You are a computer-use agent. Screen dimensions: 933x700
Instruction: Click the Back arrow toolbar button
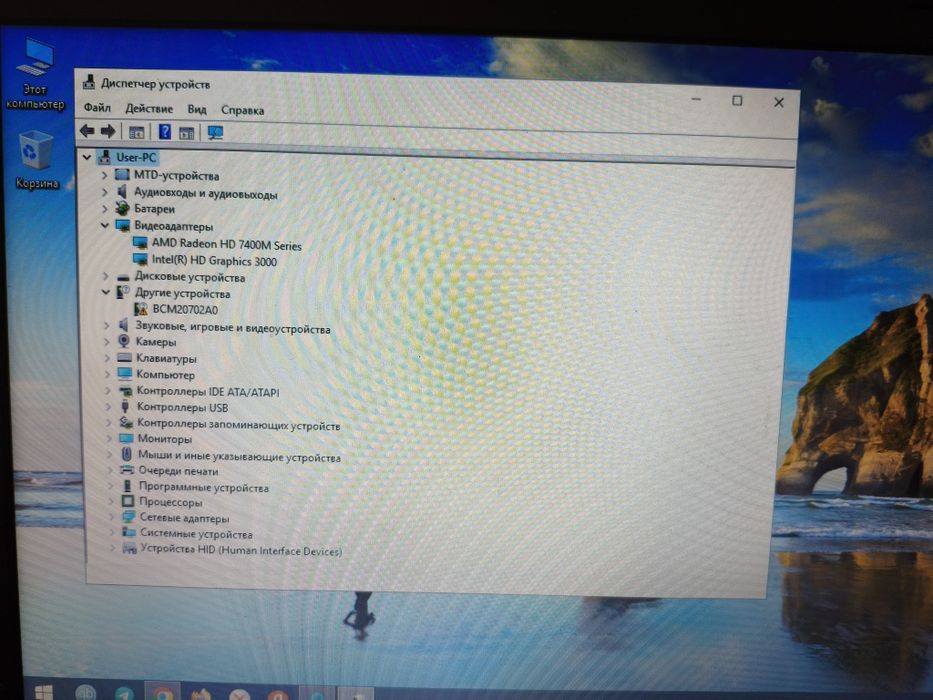tap(87, 130)
